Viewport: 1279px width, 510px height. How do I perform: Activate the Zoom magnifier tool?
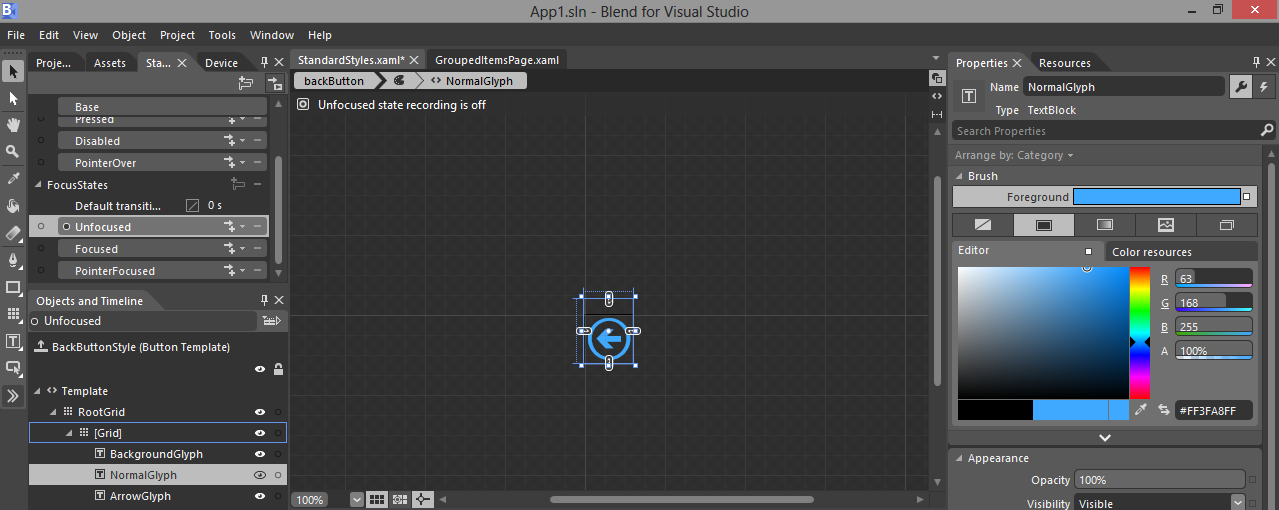[x=13, y=152]
